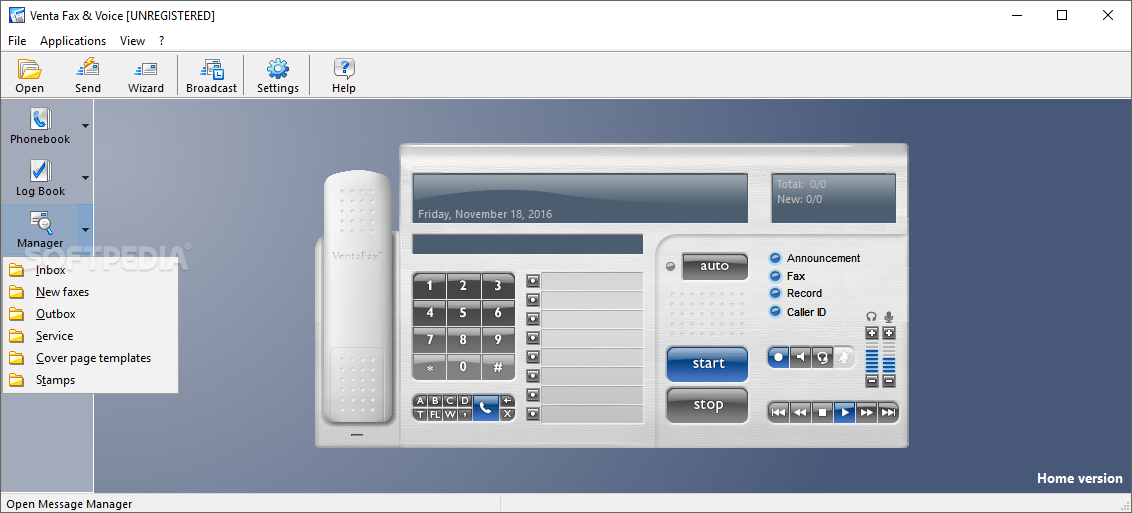Viewport: 1132px width, 513px height.
Task: Click the greyed mute microphone icon
Action: [843, 357]
